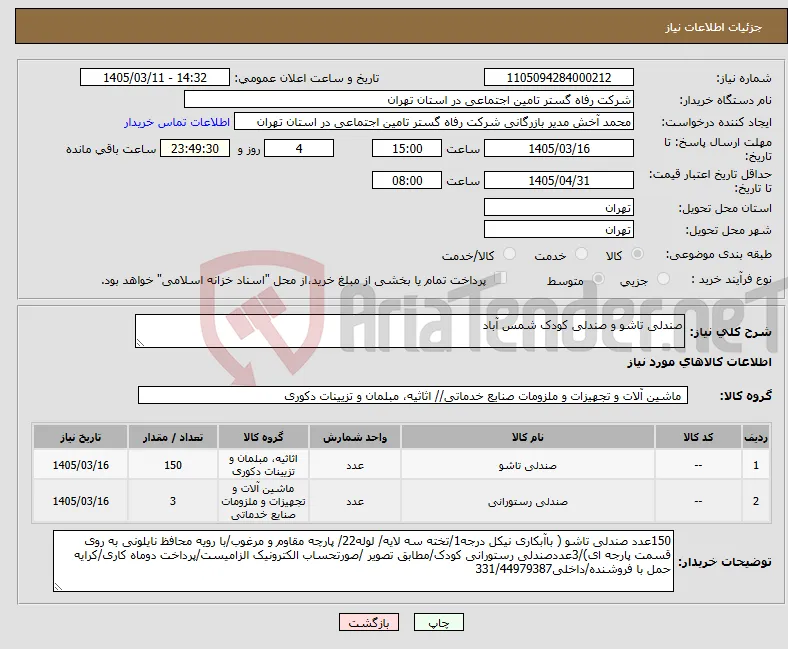Click the شماره نیاز field 1105094284000212
The height and width of the screenshot is (649, 788).
(558, 77)
